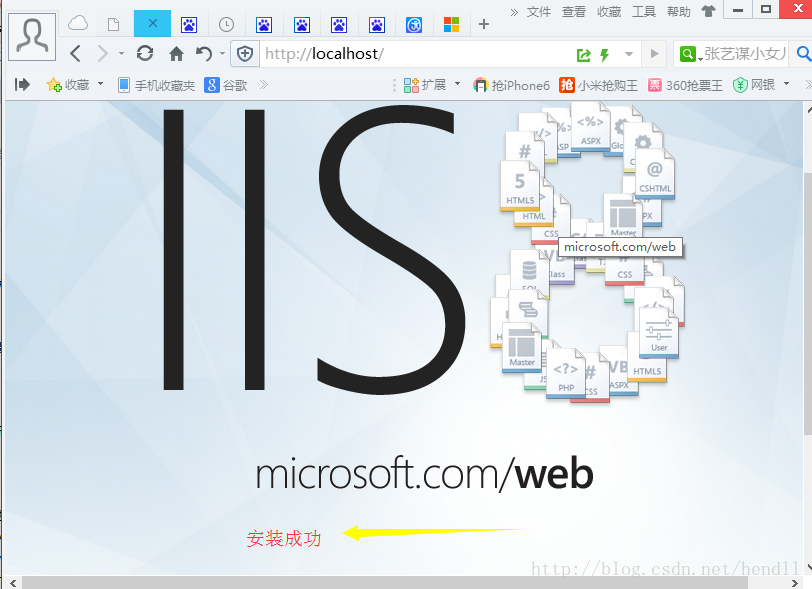Open the cloud sync tab icon
Image resolution: width=812 pixels, height=589 pixels.
point(78,24)
